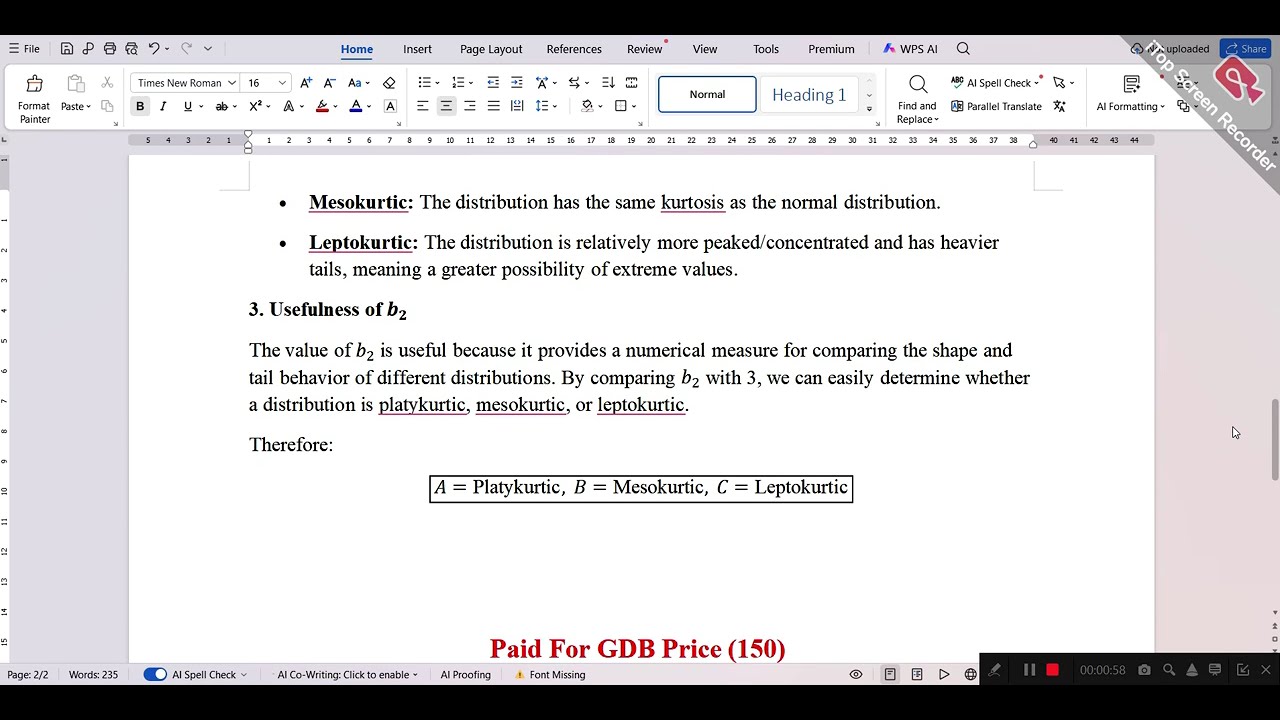Expand the line spacing dropdown

click(x=555, y=106)
